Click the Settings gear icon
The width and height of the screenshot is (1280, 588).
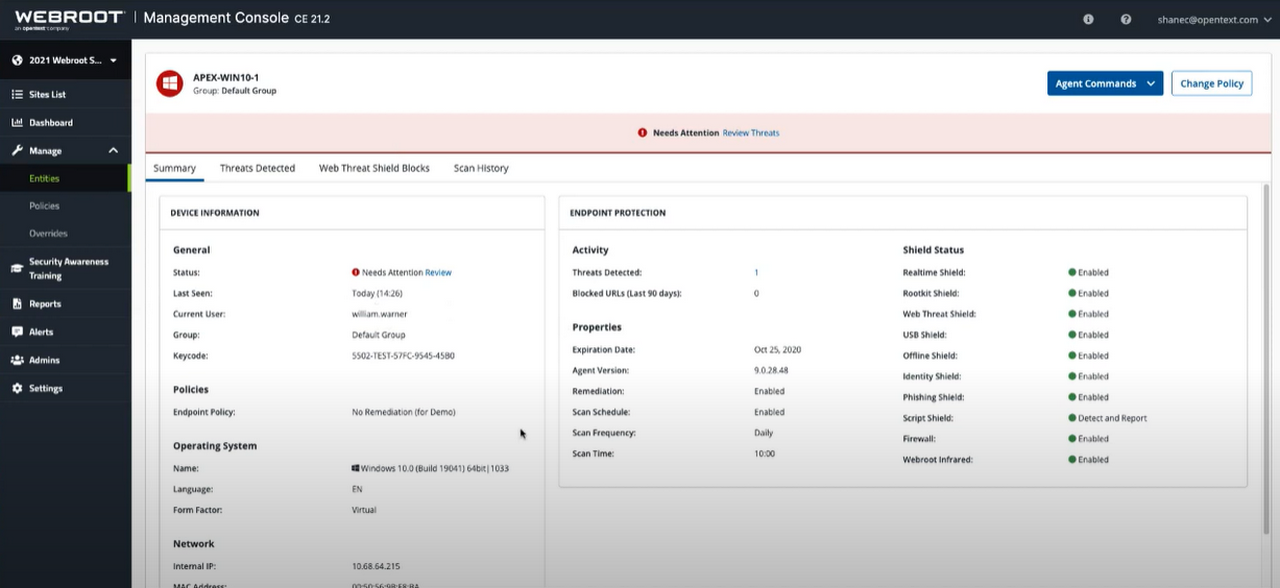(x=17, y=388)
